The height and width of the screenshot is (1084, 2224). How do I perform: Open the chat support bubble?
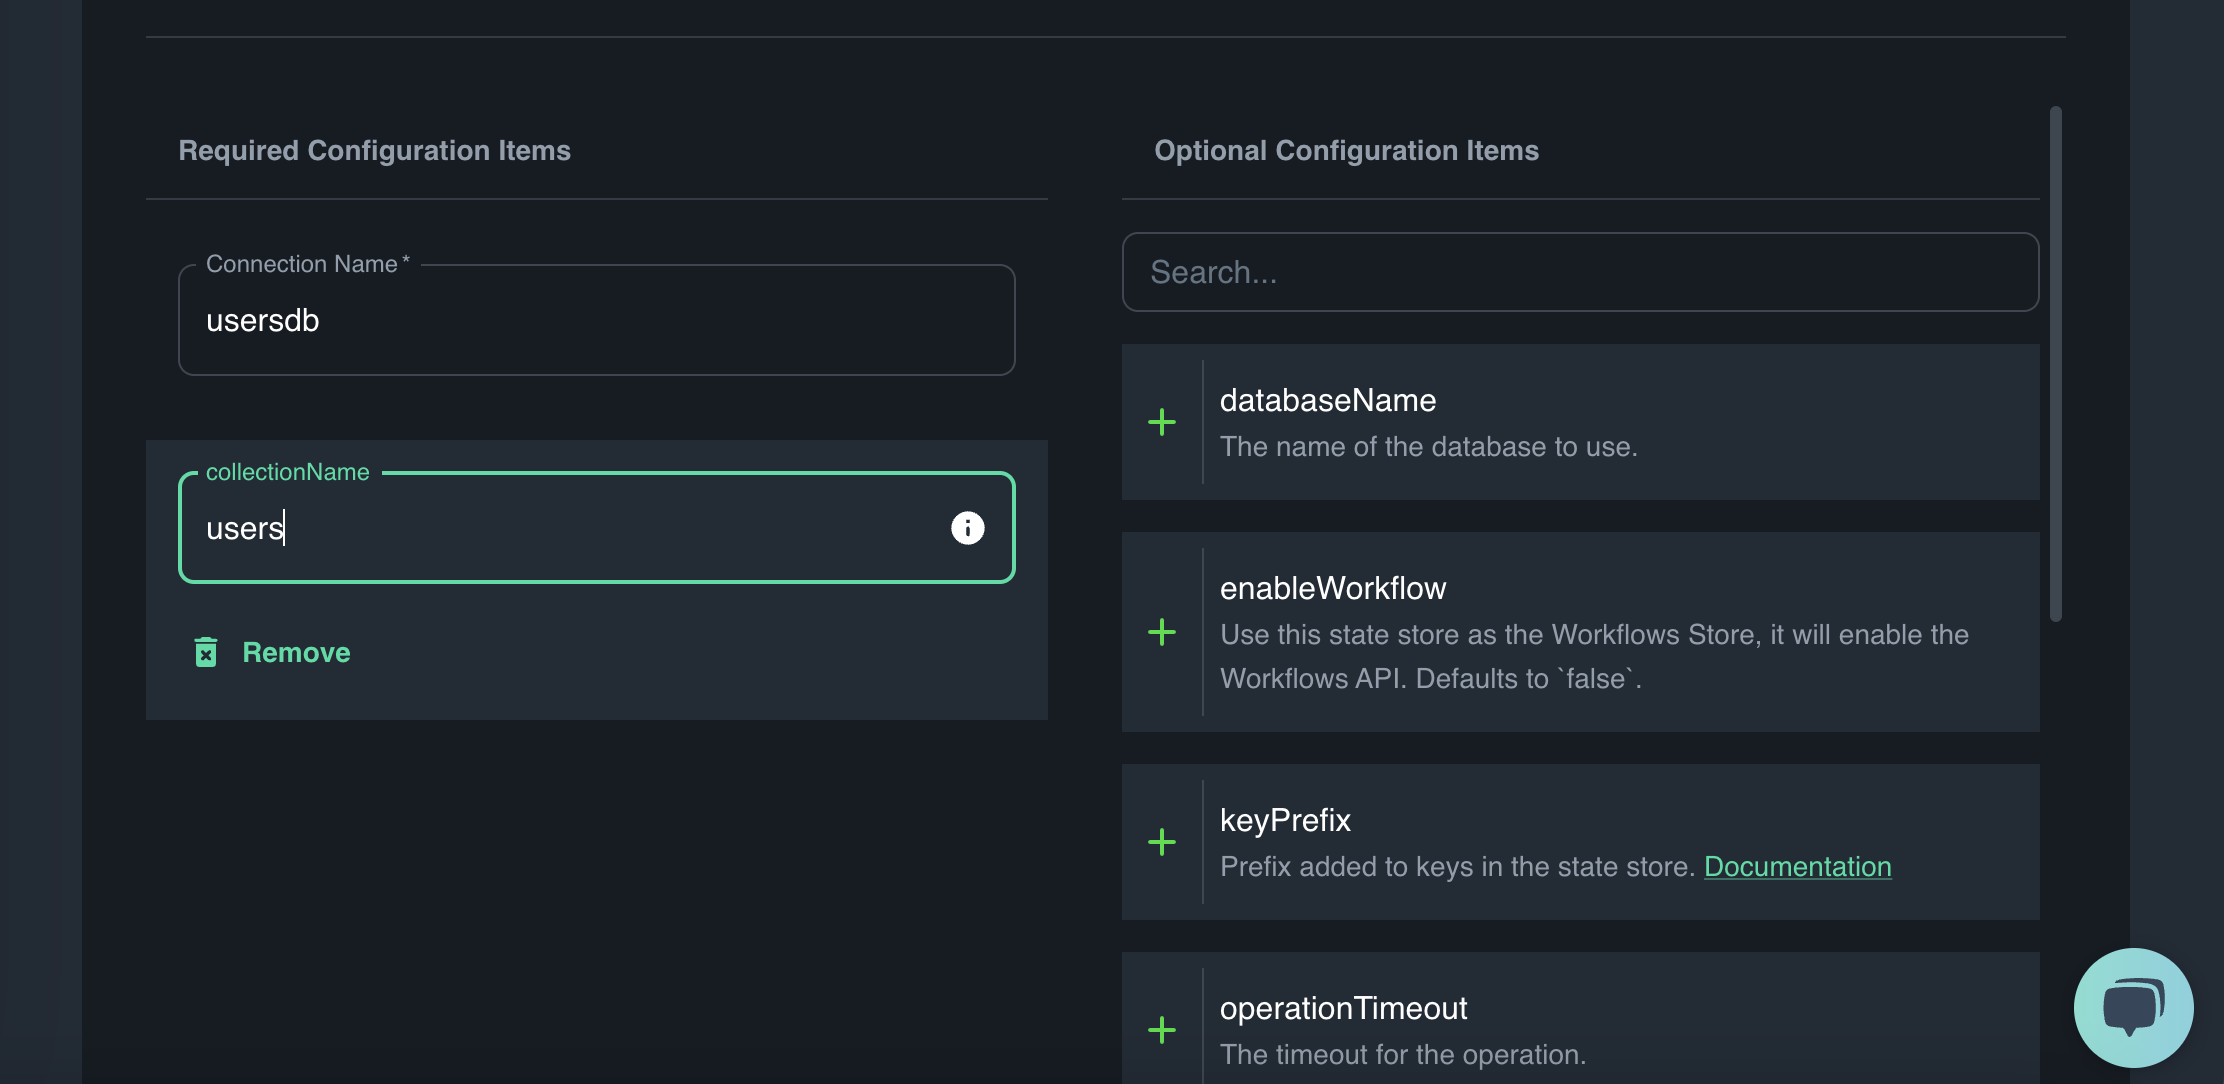click(x=2133, y=1007)
